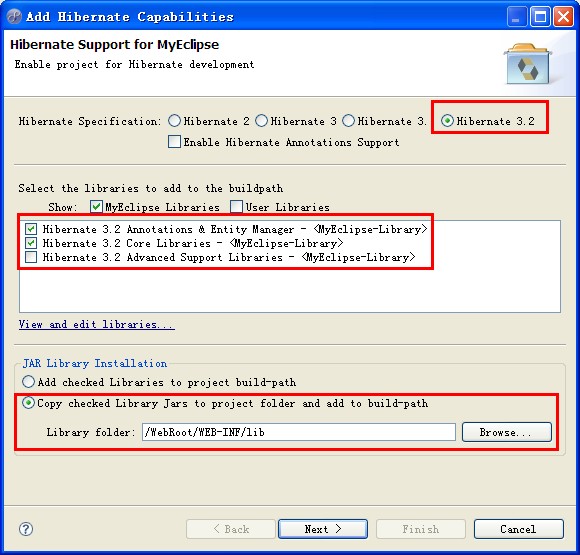Image resolution: width=580 pixels, height=555 pixels.
Task: Click the Hibernate wizard banner icon
Action: point(527,64)
